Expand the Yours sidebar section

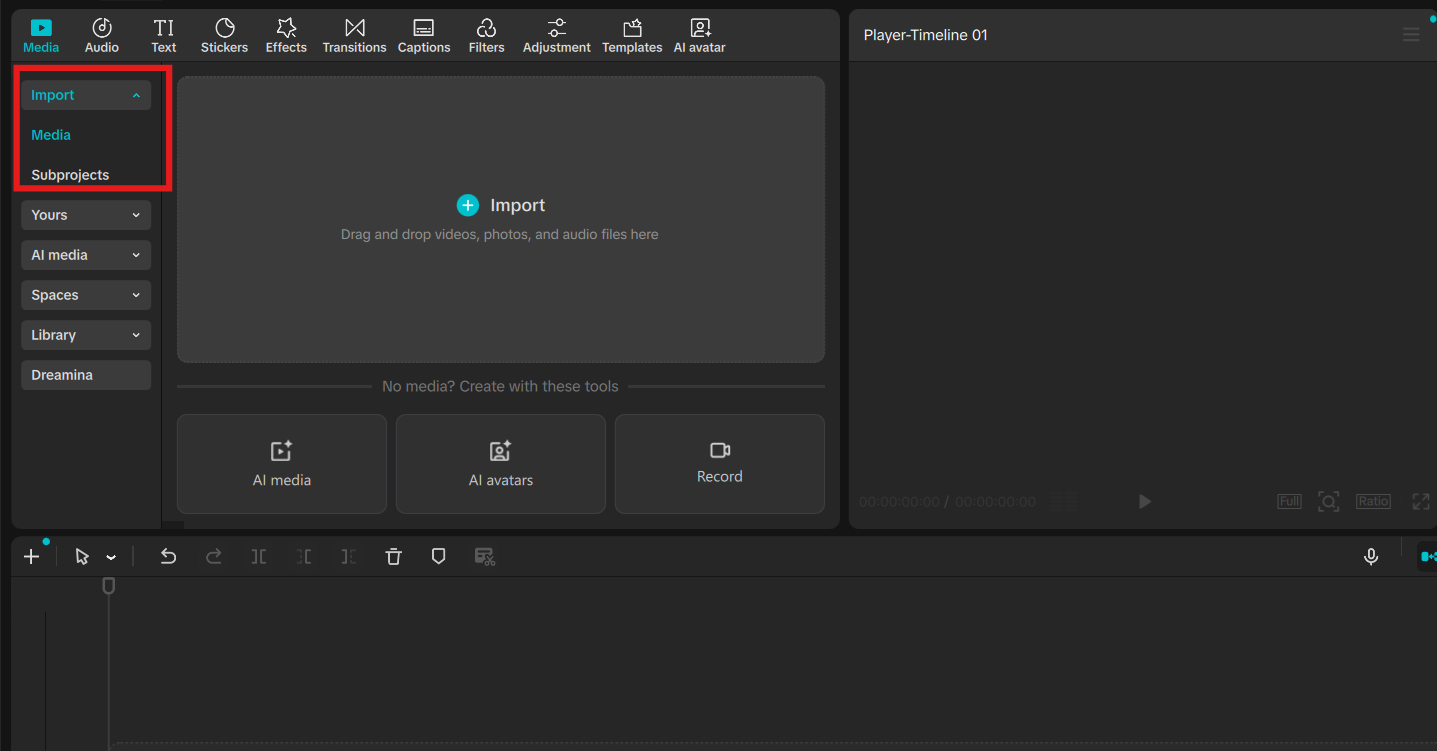click(86, 215)
